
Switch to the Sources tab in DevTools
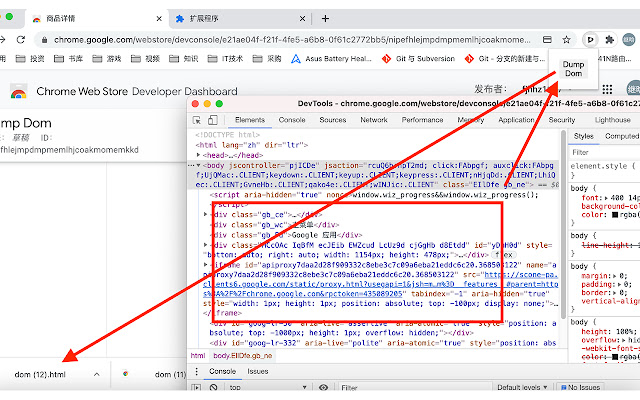coord(333,120)
